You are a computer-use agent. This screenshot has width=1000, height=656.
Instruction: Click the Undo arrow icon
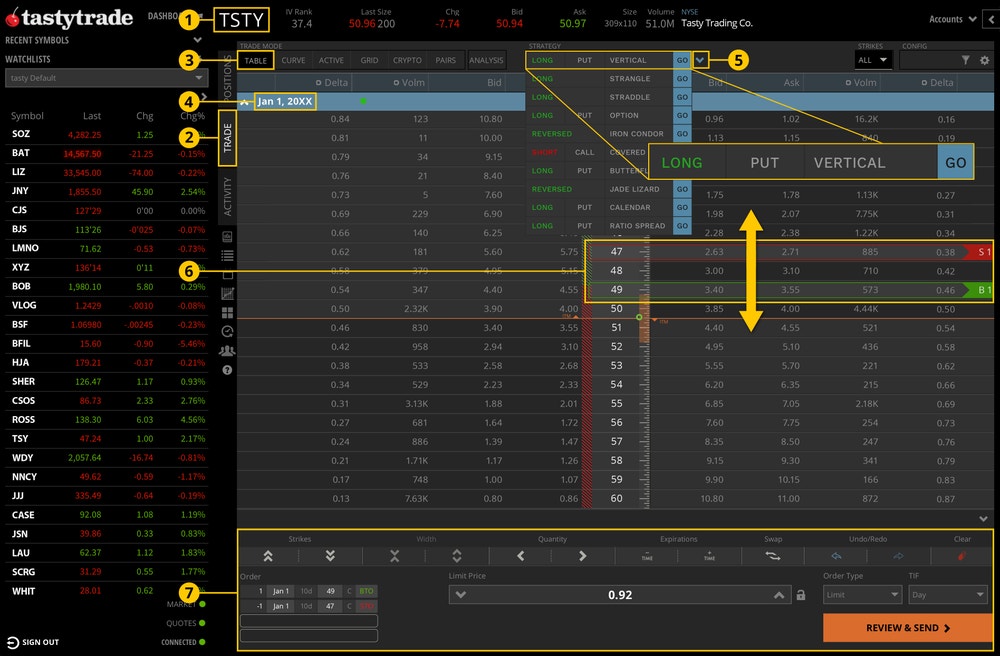point(836,556)
